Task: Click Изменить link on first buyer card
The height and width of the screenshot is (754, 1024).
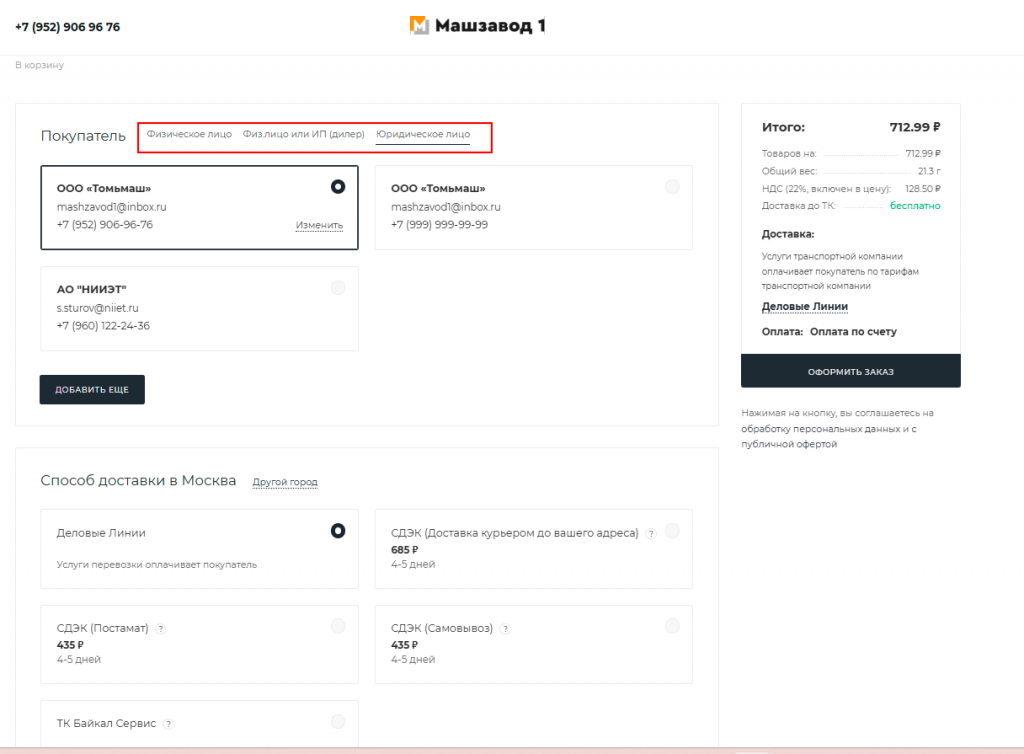Action: click(x=319, y=225)
